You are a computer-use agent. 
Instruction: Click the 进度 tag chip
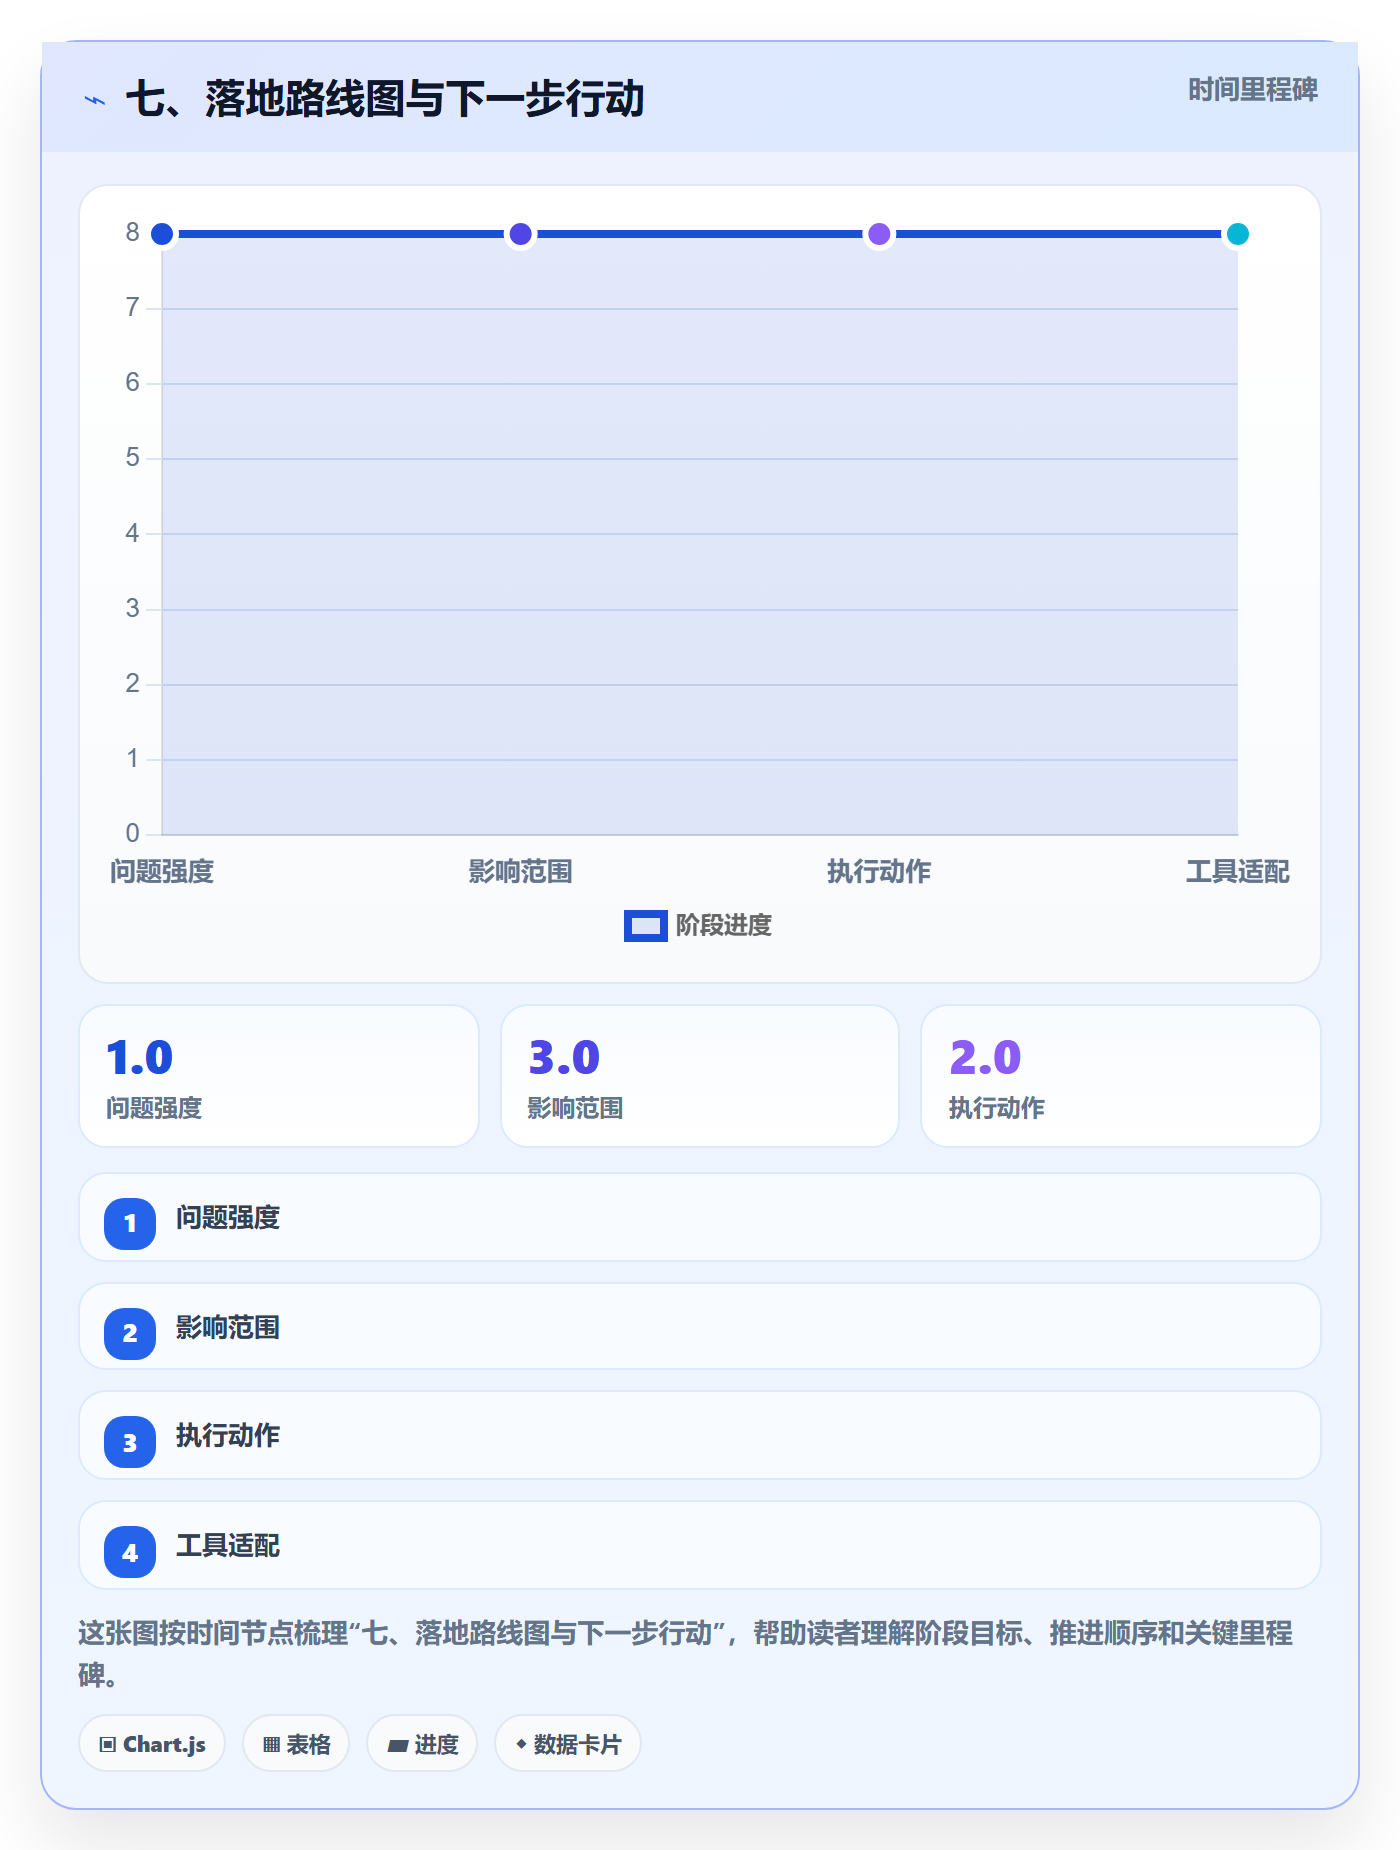pos(422,1744)
